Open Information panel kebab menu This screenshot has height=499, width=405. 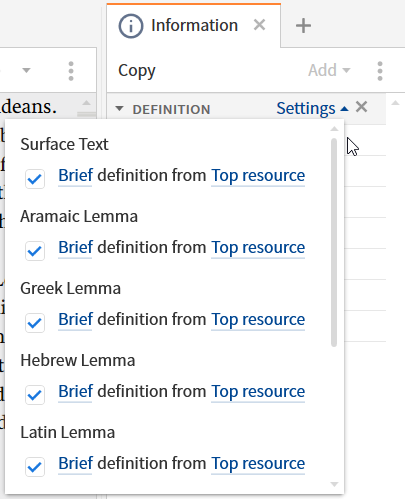380,71
